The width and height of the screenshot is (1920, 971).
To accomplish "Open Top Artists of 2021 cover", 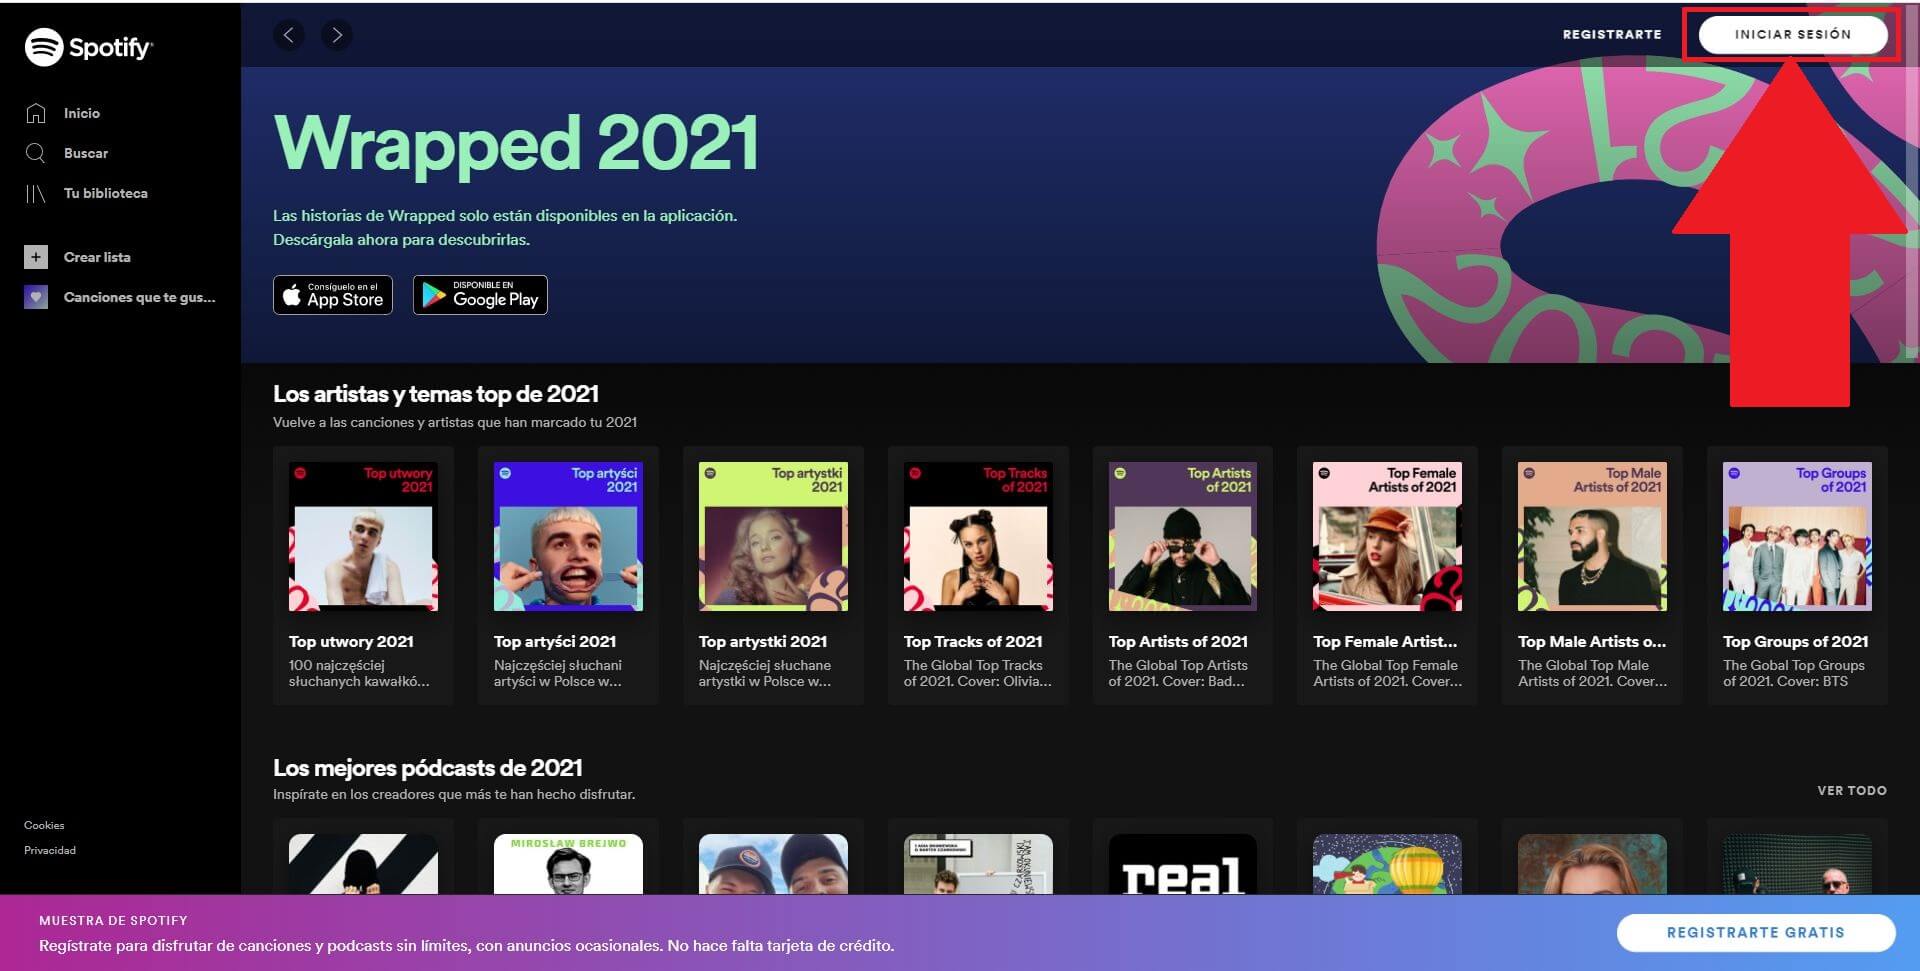I will [1183, 536].
